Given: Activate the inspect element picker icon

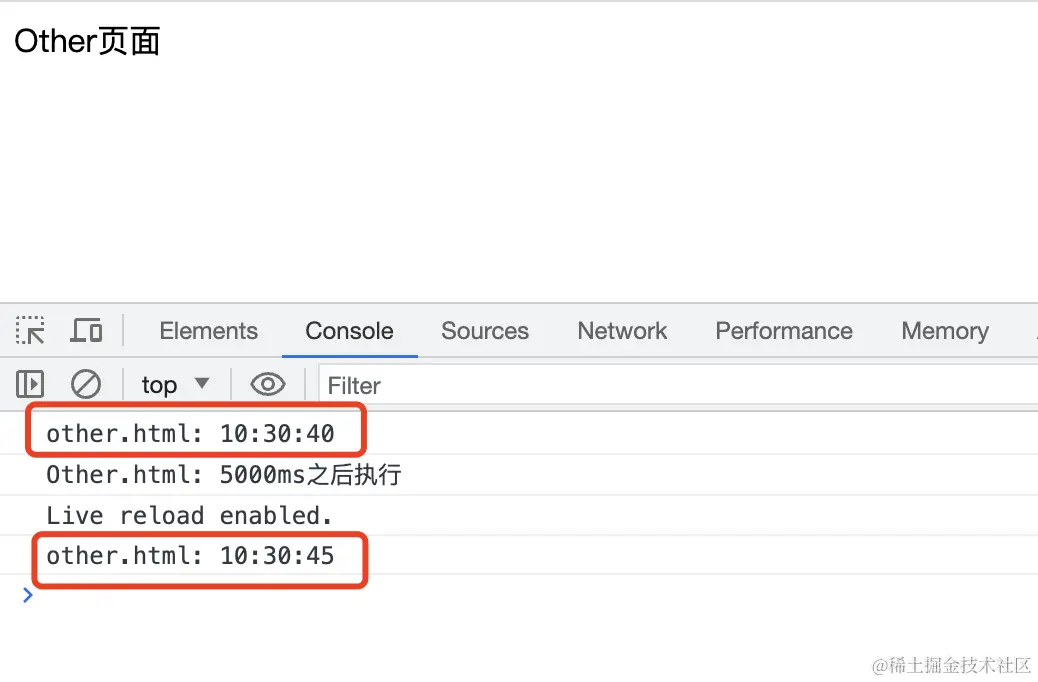Looking at the screenshot, I should pyautogui.click(x=30, y=331).
